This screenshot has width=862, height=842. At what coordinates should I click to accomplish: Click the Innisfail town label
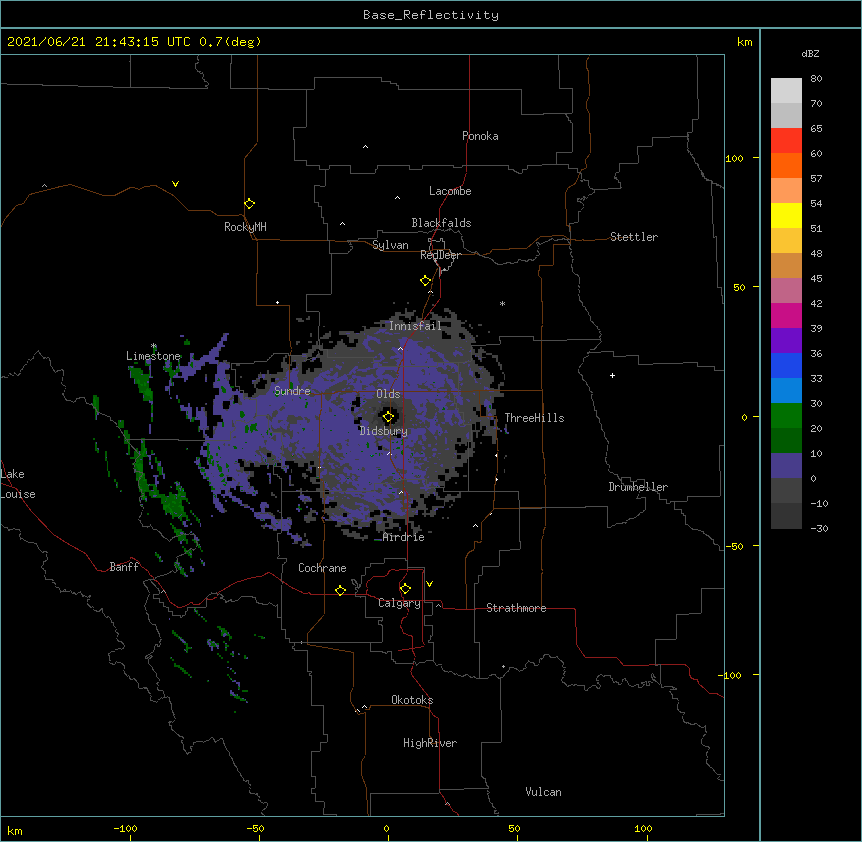(415, 326)
